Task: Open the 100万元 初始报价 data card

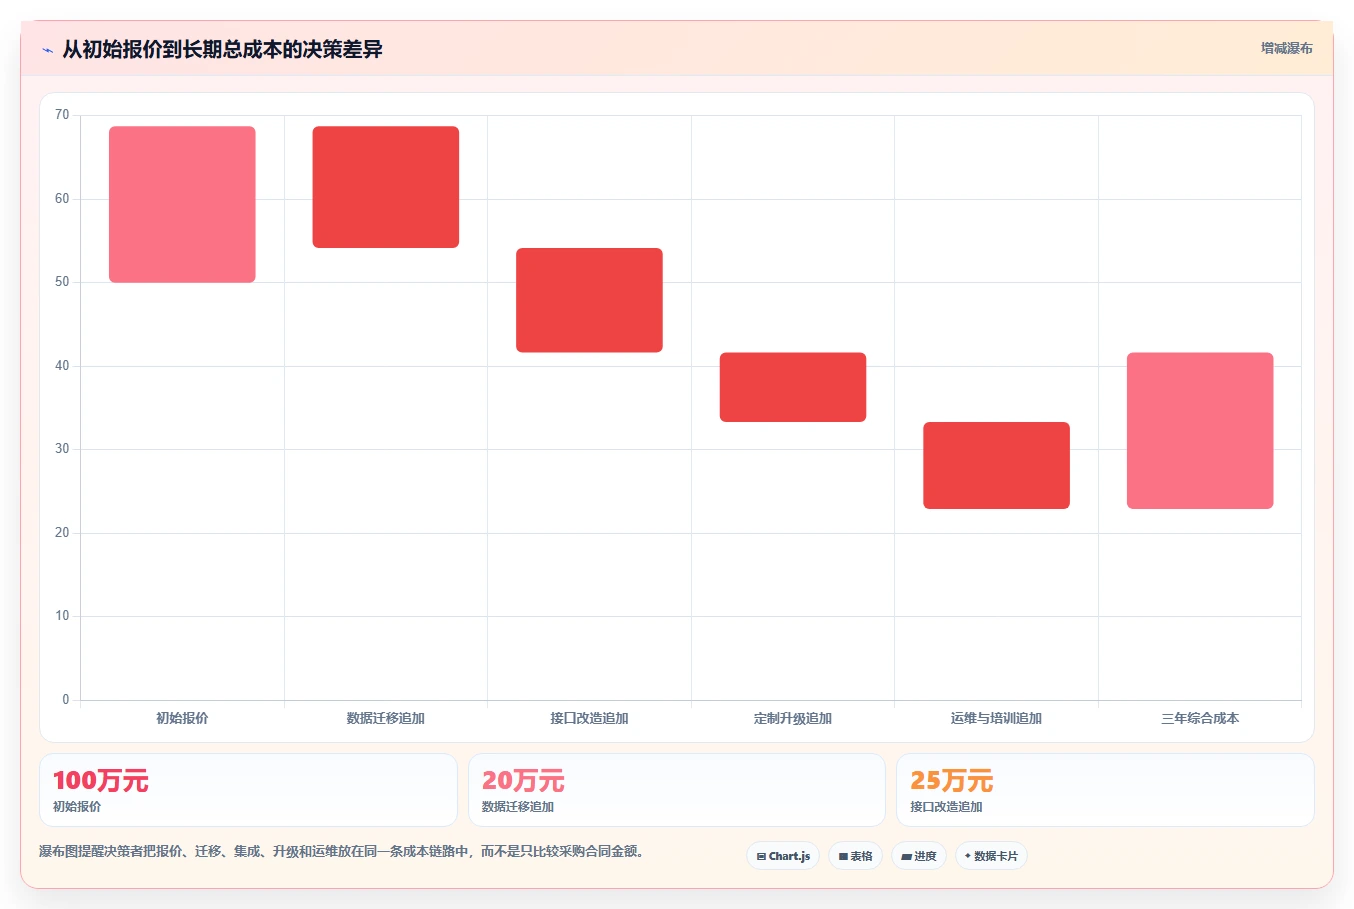Action: 248,790
